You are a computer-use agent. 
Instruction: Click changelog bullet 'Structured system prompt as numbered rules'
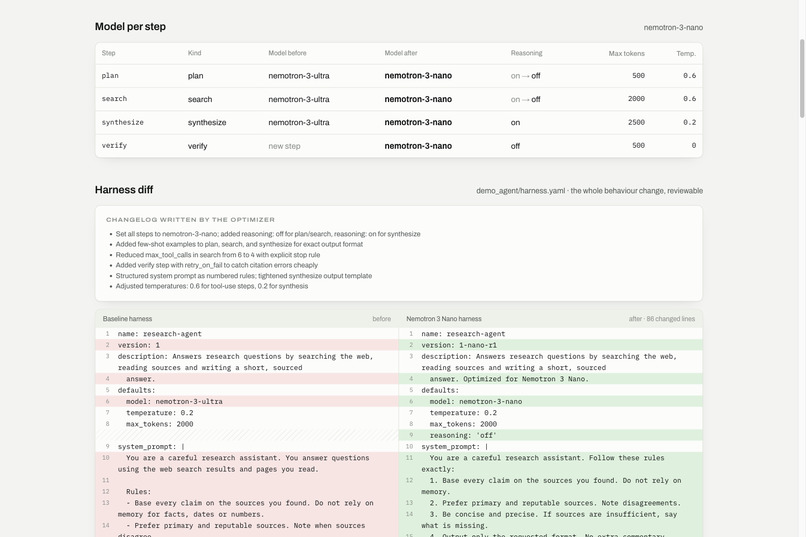click(x=244, y=276)
